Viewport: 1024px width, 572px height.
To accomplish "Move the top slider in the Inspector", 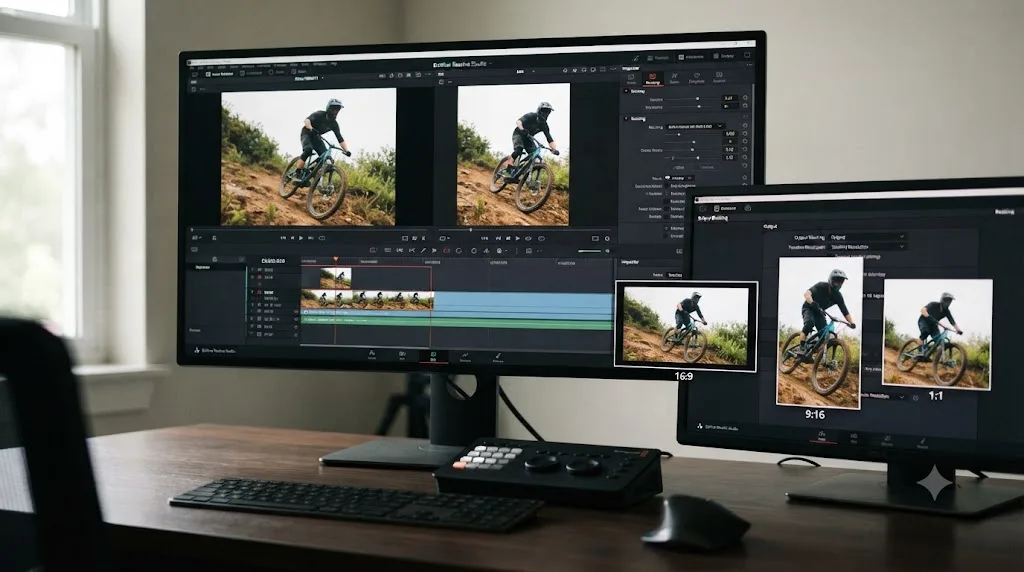I will [697, 99].
